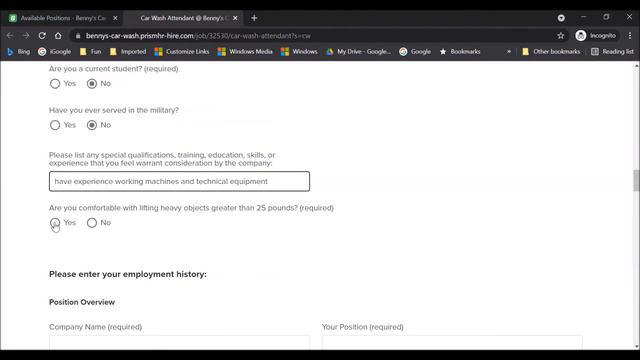Click the circular icon in the tab strip
The width and height of the screenshot is (640, 360).
tap(561, 18)
